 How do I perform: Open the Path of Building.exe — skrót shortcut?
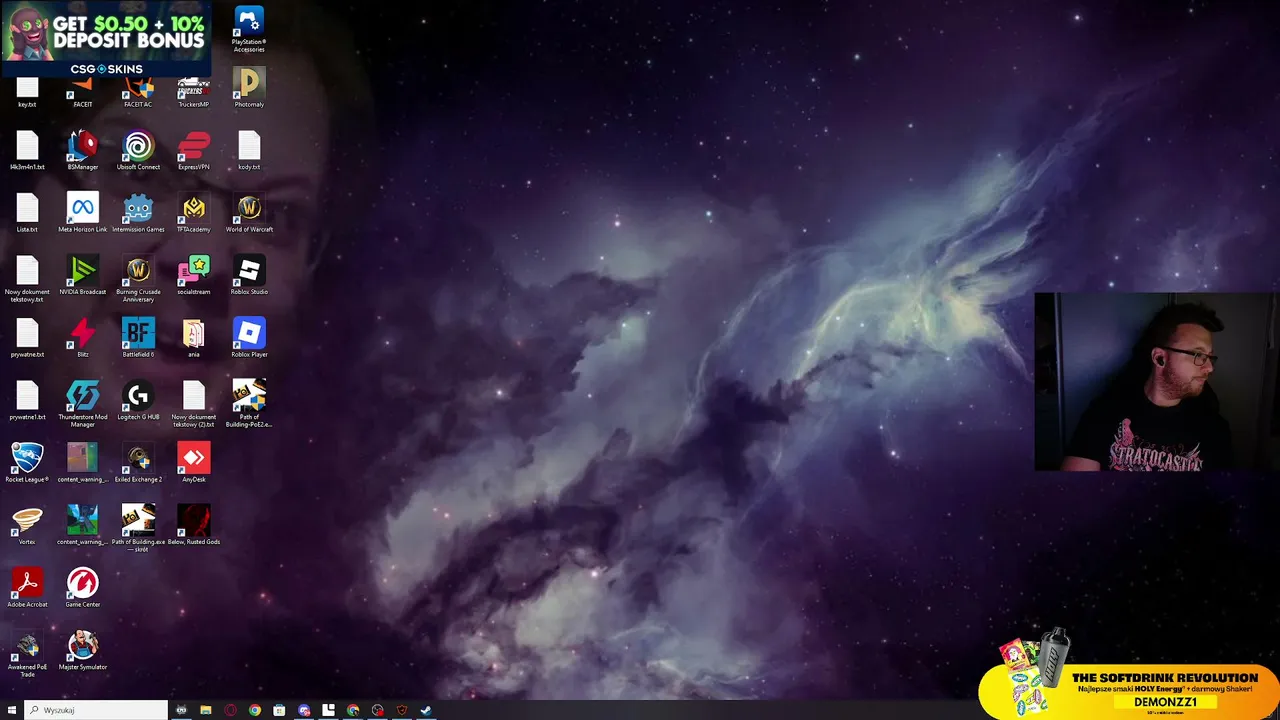(x=138, y=529)
